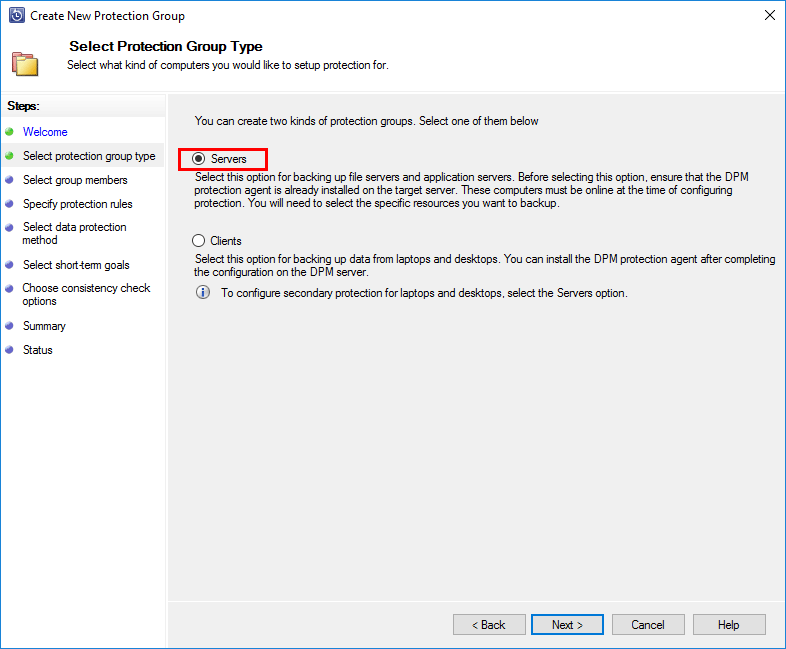The width and height of the screenshot is (786, 649).
Task: Close the Create New Protection Group window
Action: (769, 16)
